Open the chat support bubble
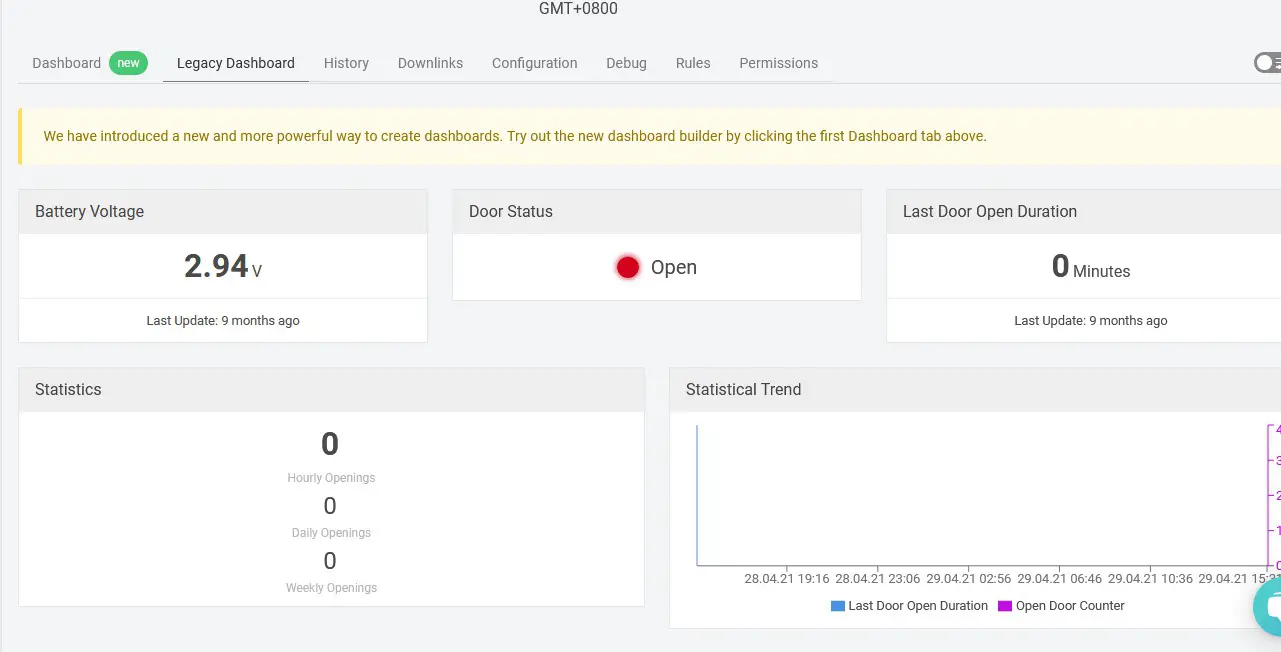Viewport: 1281px width, 652px height. tap(1270, 607)
